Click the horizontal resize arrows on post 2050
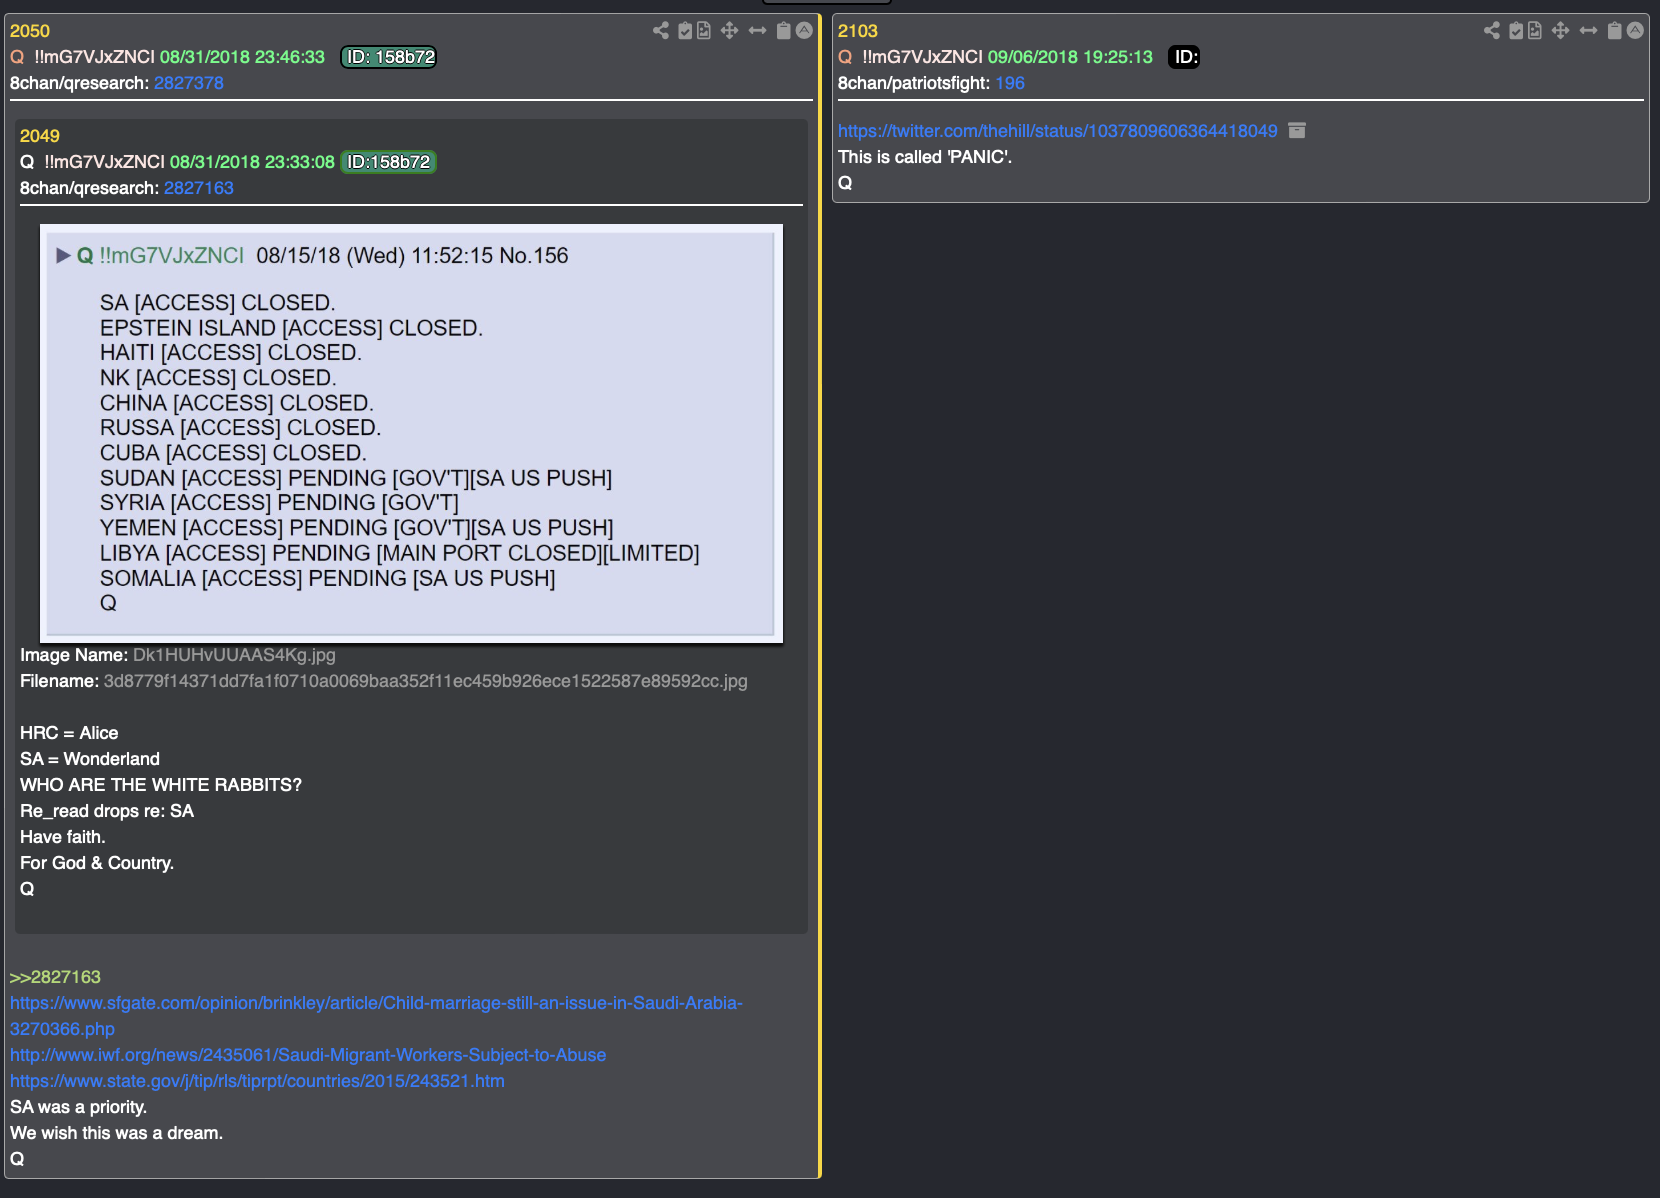 758,30
